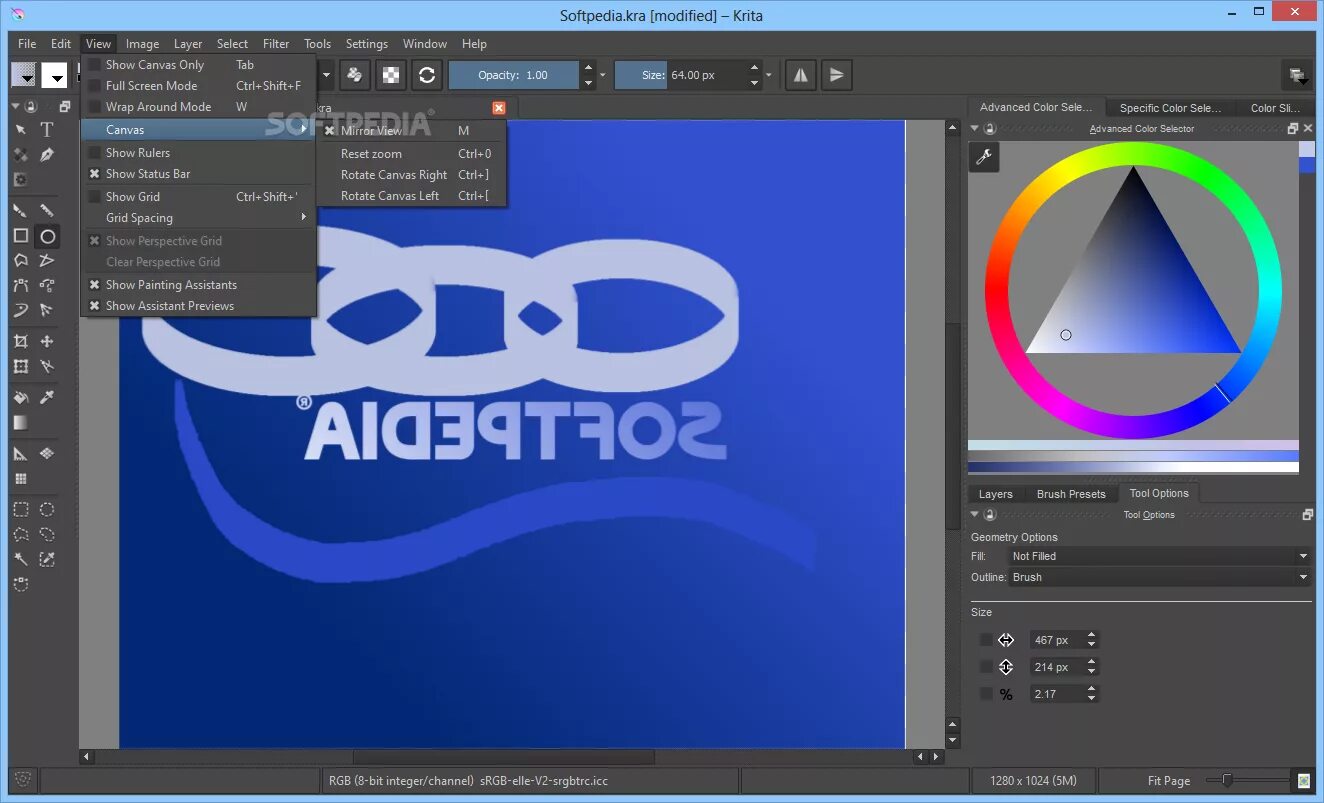
Task: Open the Specific Color Selector tab
Action: 1170,108
